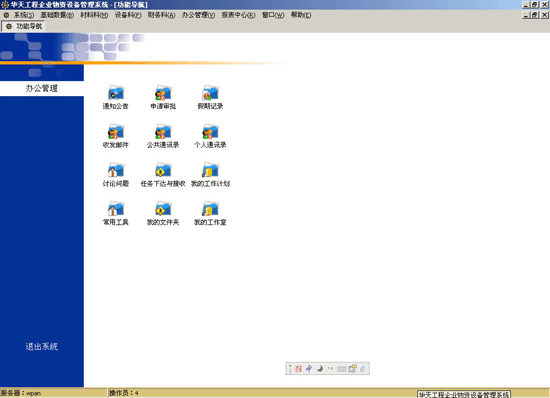Open the 我的工作室 icon
This screenshot has width=550, height=398.
point(210,209)
